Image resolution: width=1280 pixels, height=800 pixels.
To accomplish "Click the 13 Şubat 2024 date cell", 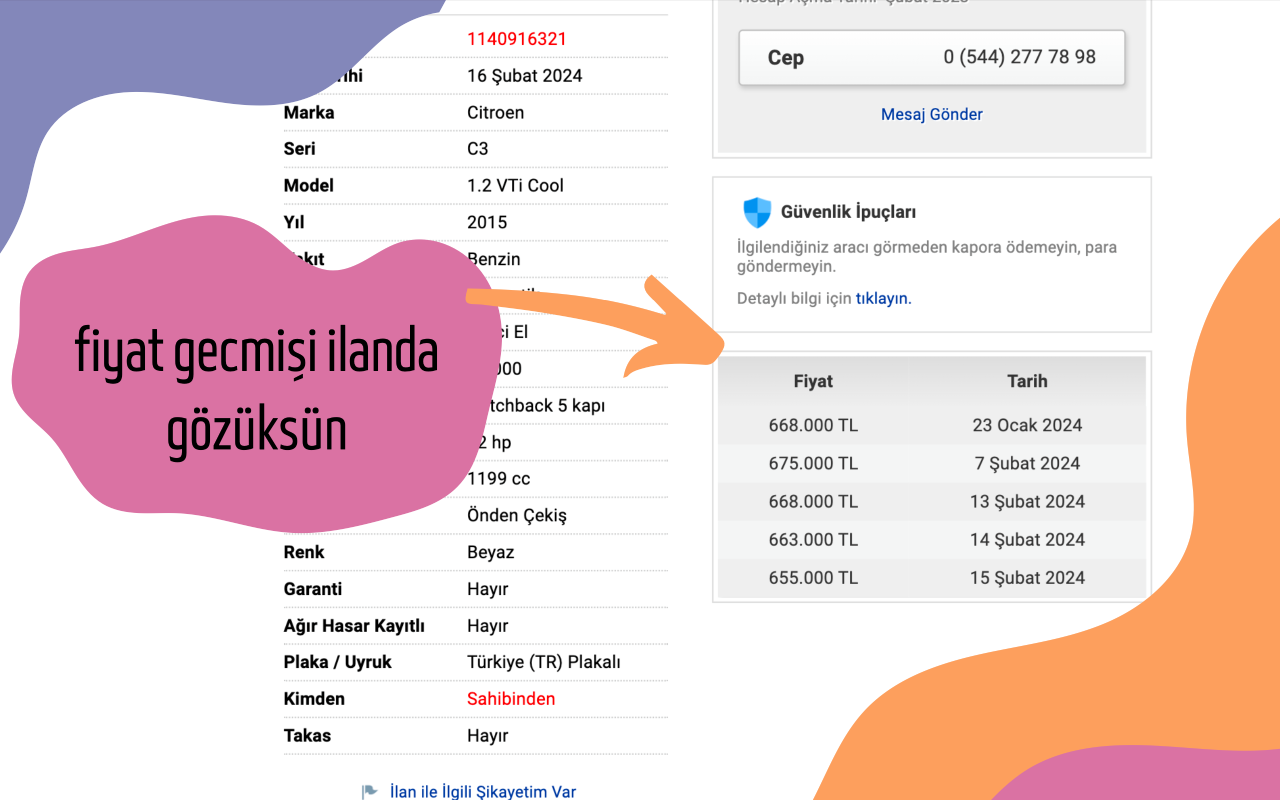I will (x=1028, y=501).
